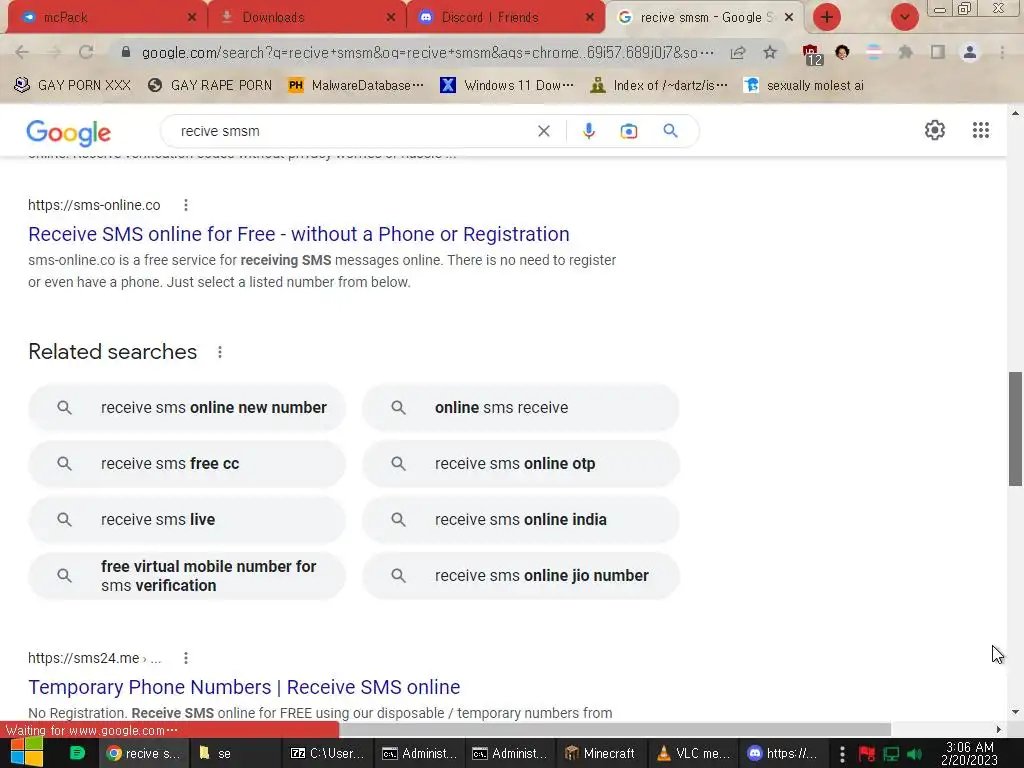This screenshot has height=768, width=1024.
Task: Search receive sms live suggestion
Action: 187,520
